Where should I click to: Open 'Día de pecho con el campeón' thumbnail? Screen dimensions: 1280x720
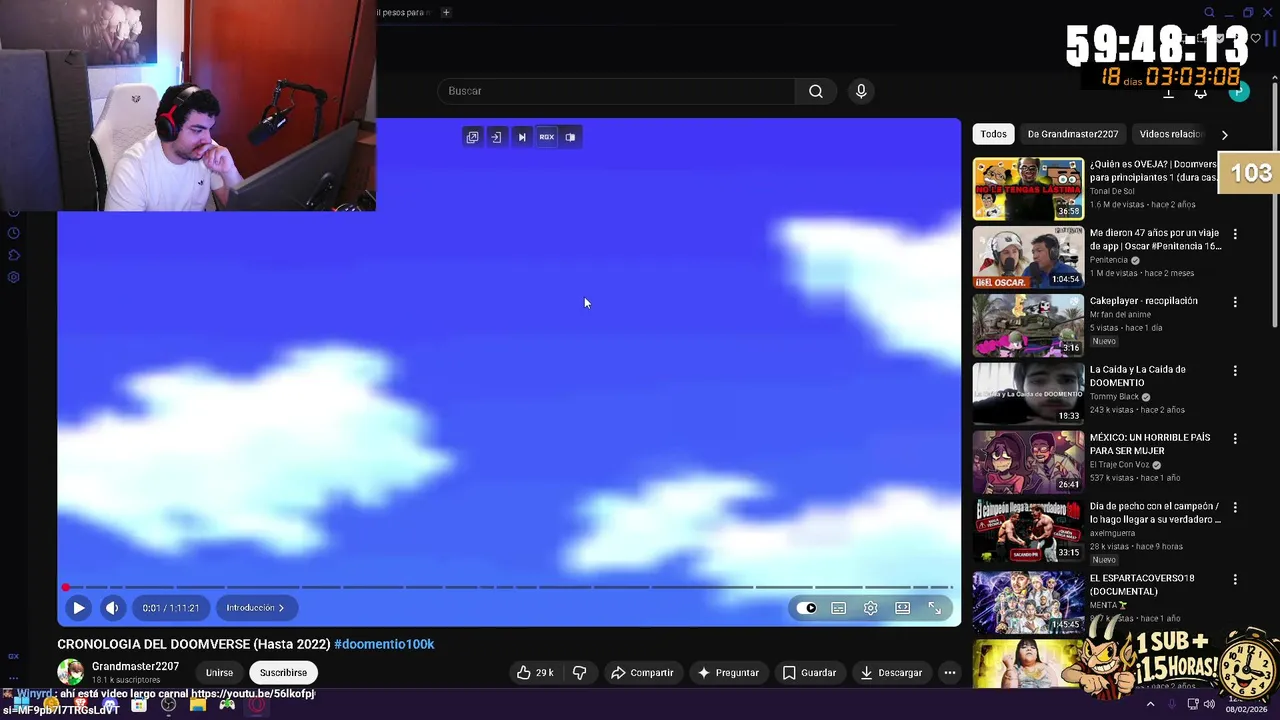pos(1028,530)
